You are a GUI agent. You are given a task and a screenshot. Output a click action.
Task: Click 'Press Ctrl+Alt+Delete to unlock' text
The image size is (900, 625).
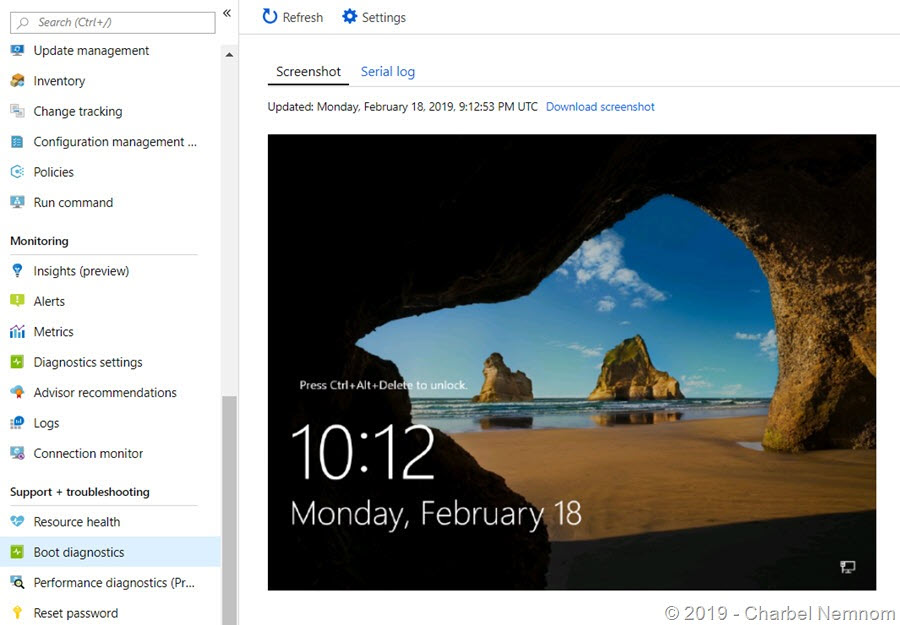click(x=383, y=385)
